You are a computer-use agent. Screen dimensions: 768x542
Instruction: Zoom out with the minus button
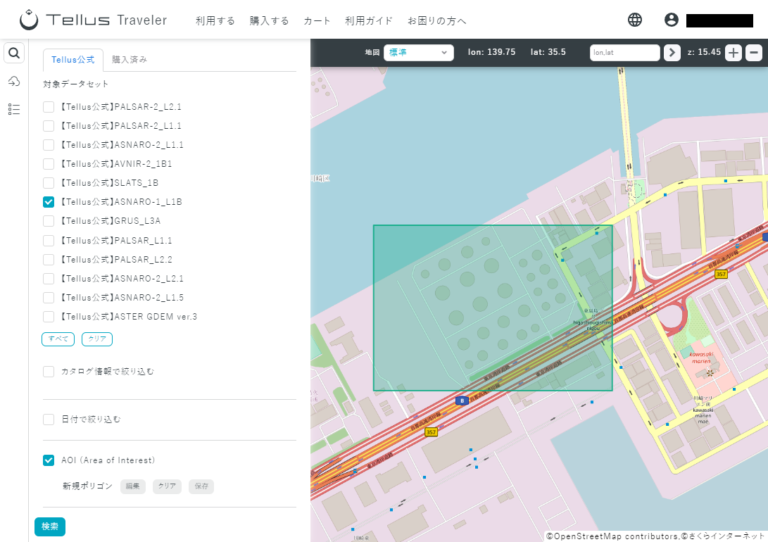754,52
